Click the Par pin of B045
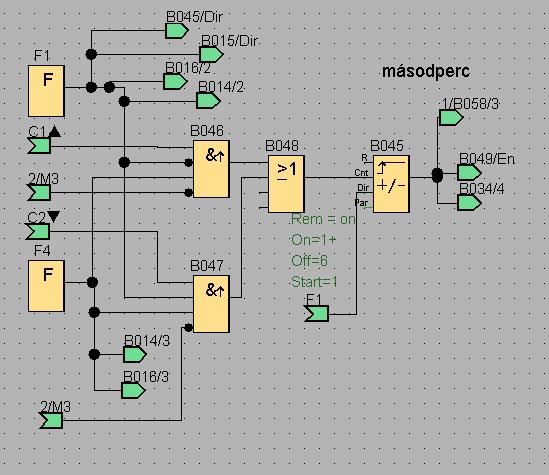This screenshot has height=475, width=549. point(361,203)
